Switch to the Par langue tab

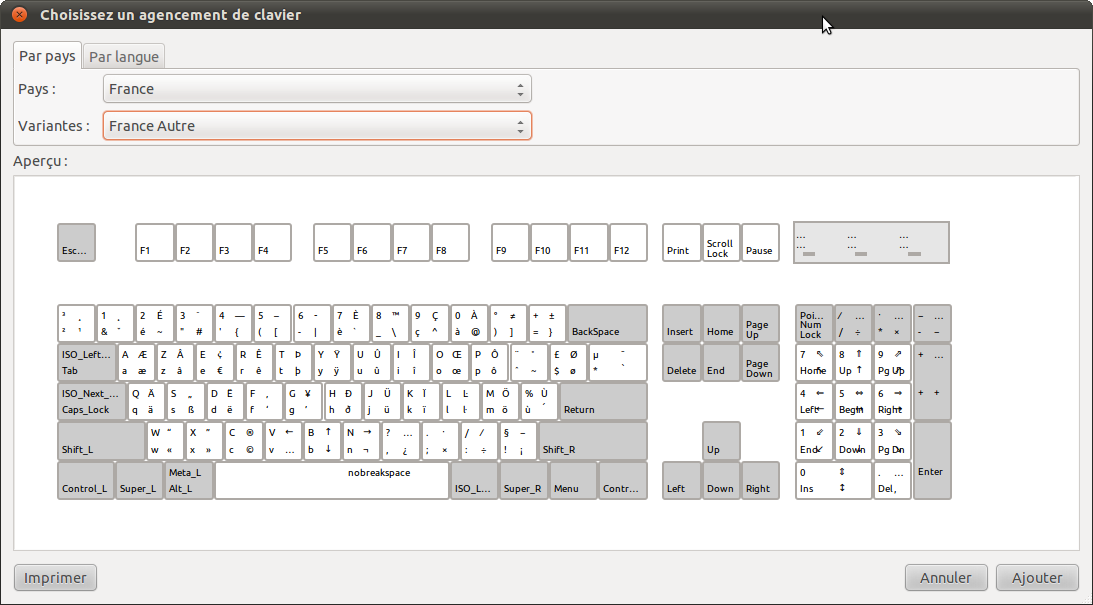click(123, 57)
